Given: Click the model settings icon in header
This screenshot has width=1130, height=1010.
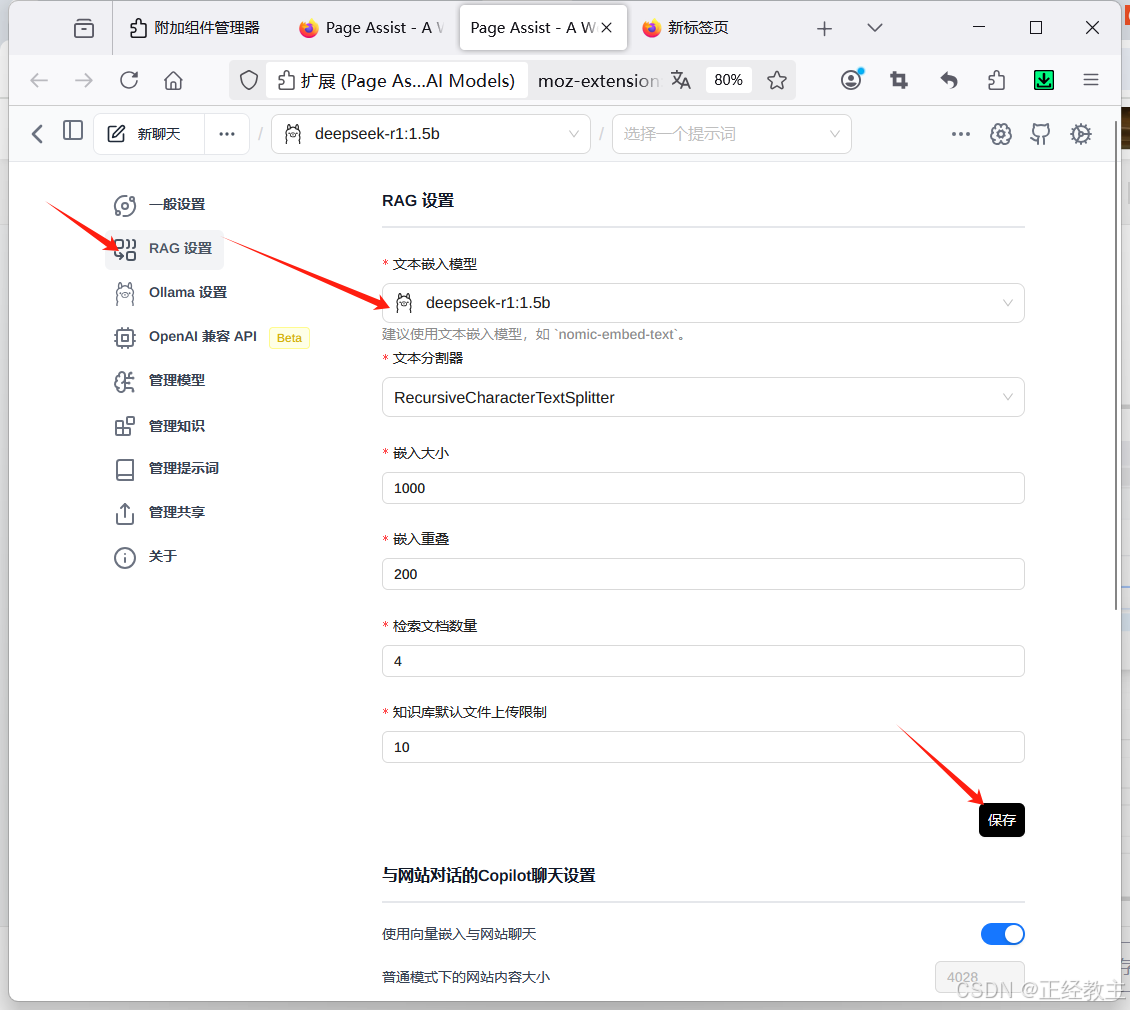Looking at the screenshot, I should (x=1000, y=134).
